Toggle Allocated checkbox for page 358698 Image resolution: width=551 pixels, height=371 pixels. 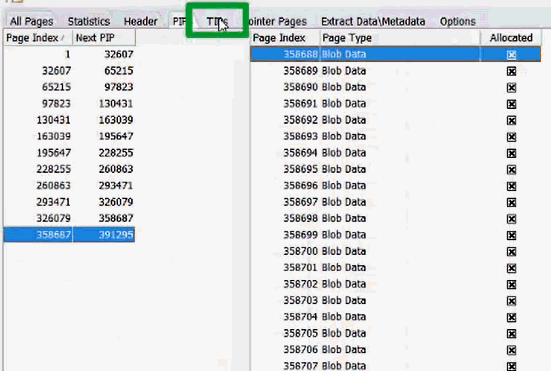click(511, 219)
